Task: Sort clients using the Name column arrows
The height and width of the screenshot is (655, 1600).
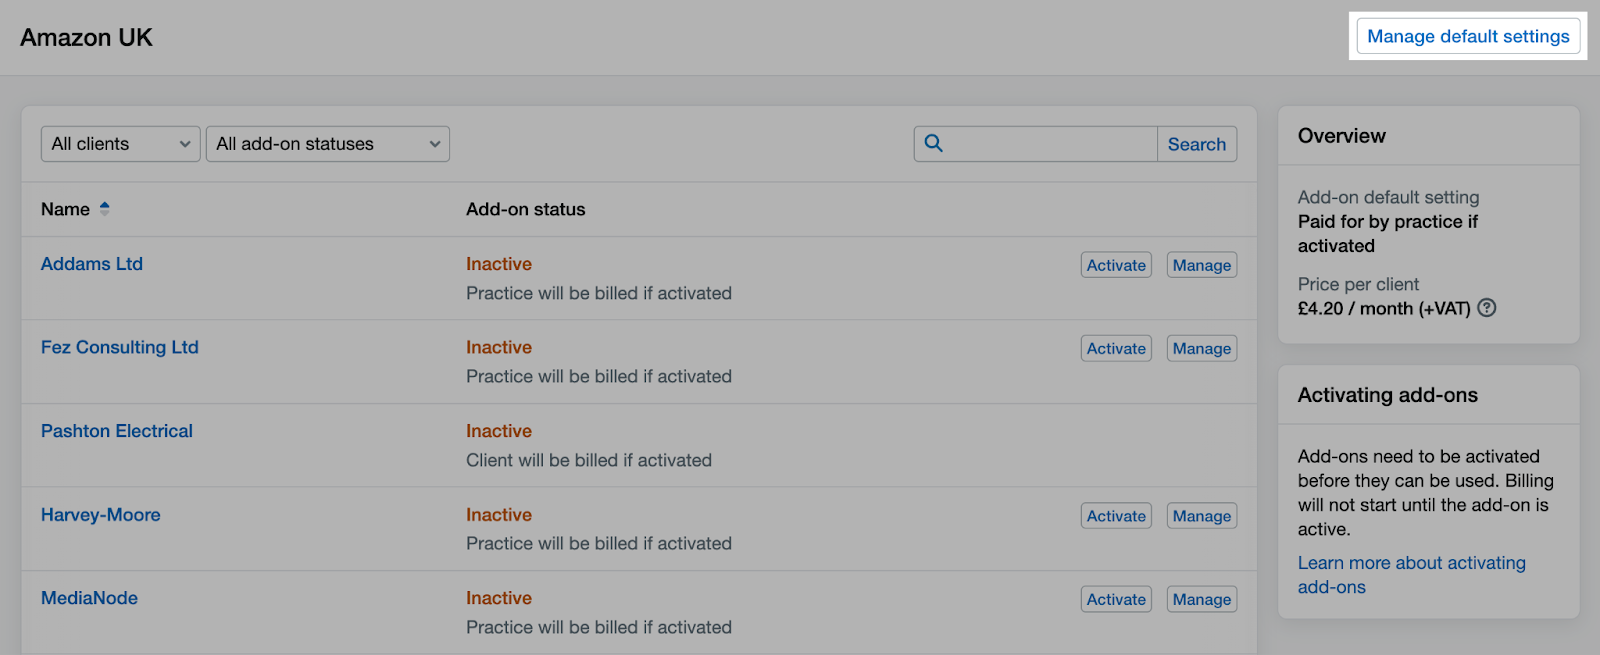Action: tap(103, 209)
